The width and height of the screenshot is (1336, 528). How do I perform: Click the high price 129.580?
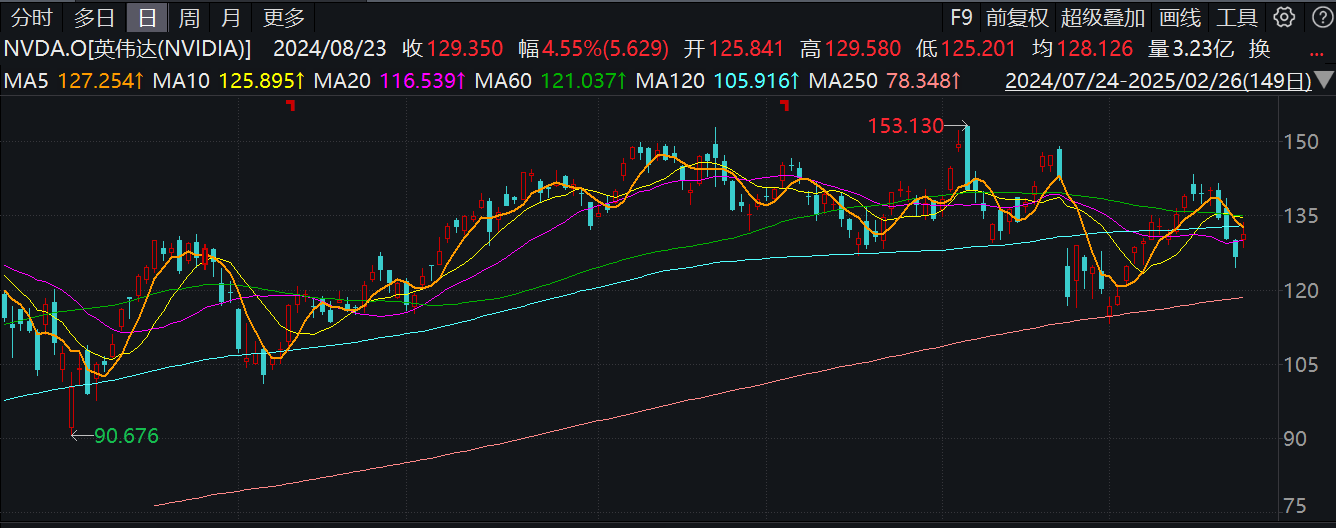(863, 48)
